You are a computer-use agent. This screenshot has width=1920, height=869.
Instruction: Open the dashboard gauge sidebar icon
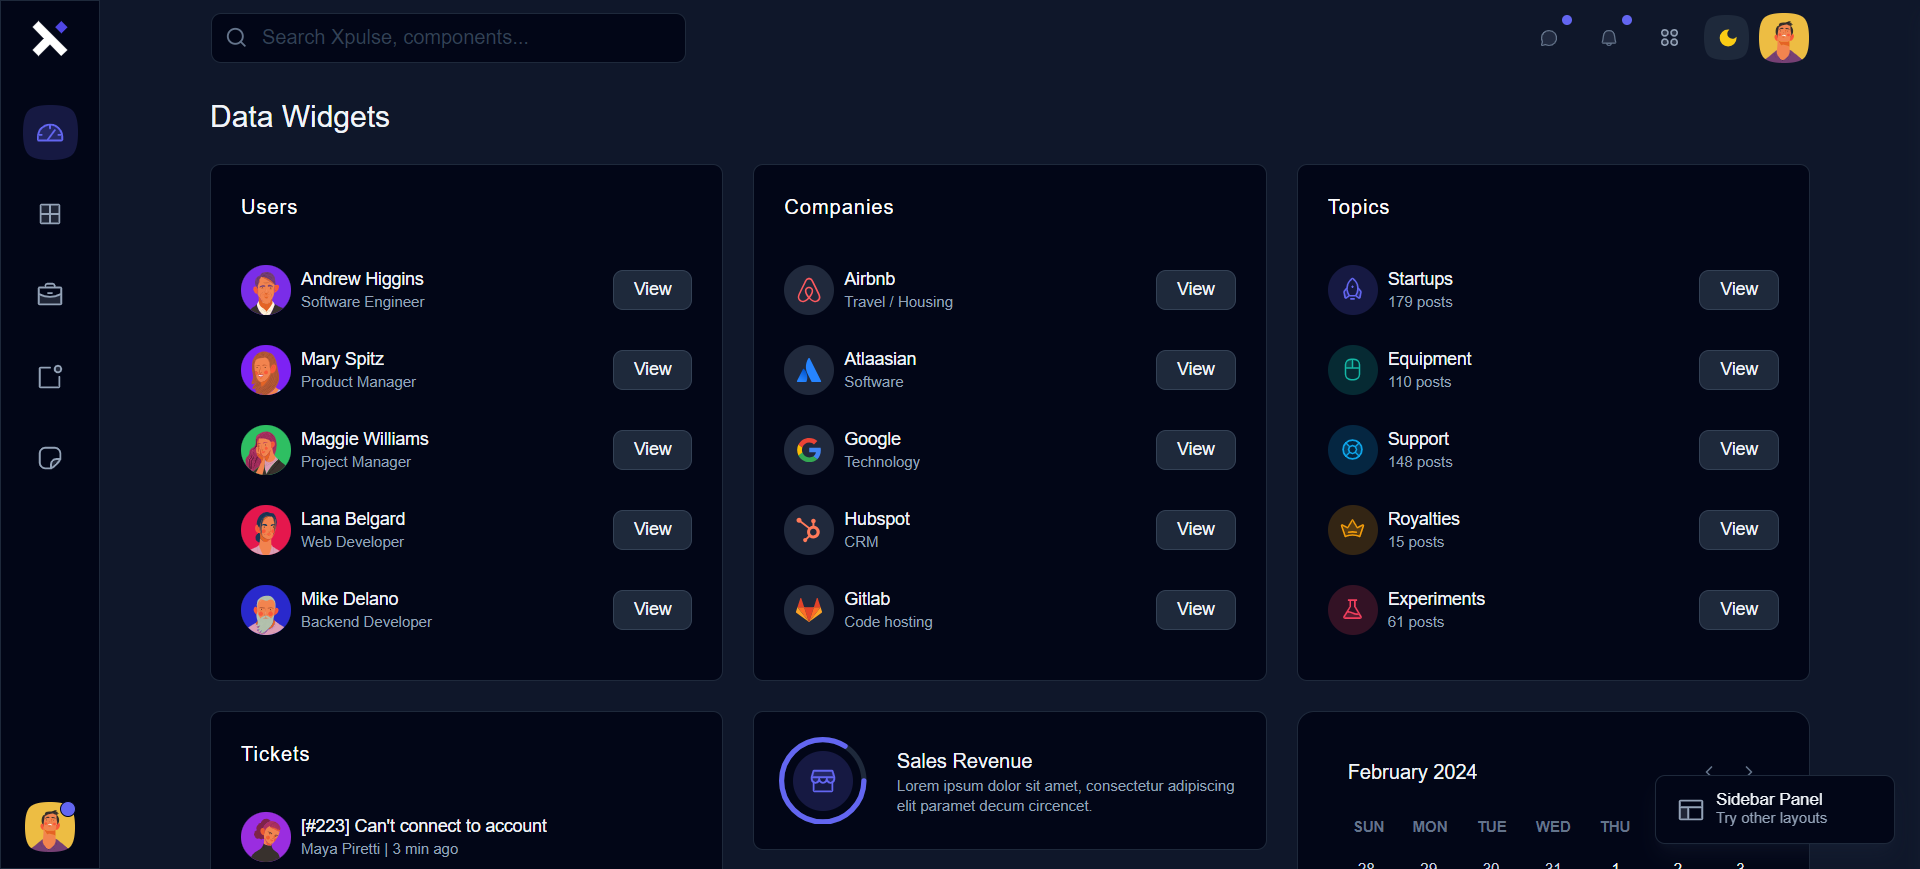coord(50,133)
